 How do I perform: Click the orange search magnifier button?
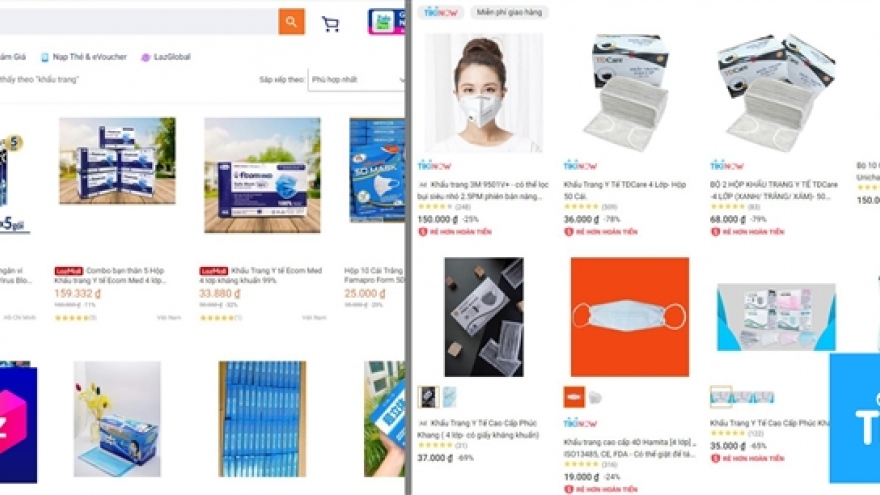291,21
